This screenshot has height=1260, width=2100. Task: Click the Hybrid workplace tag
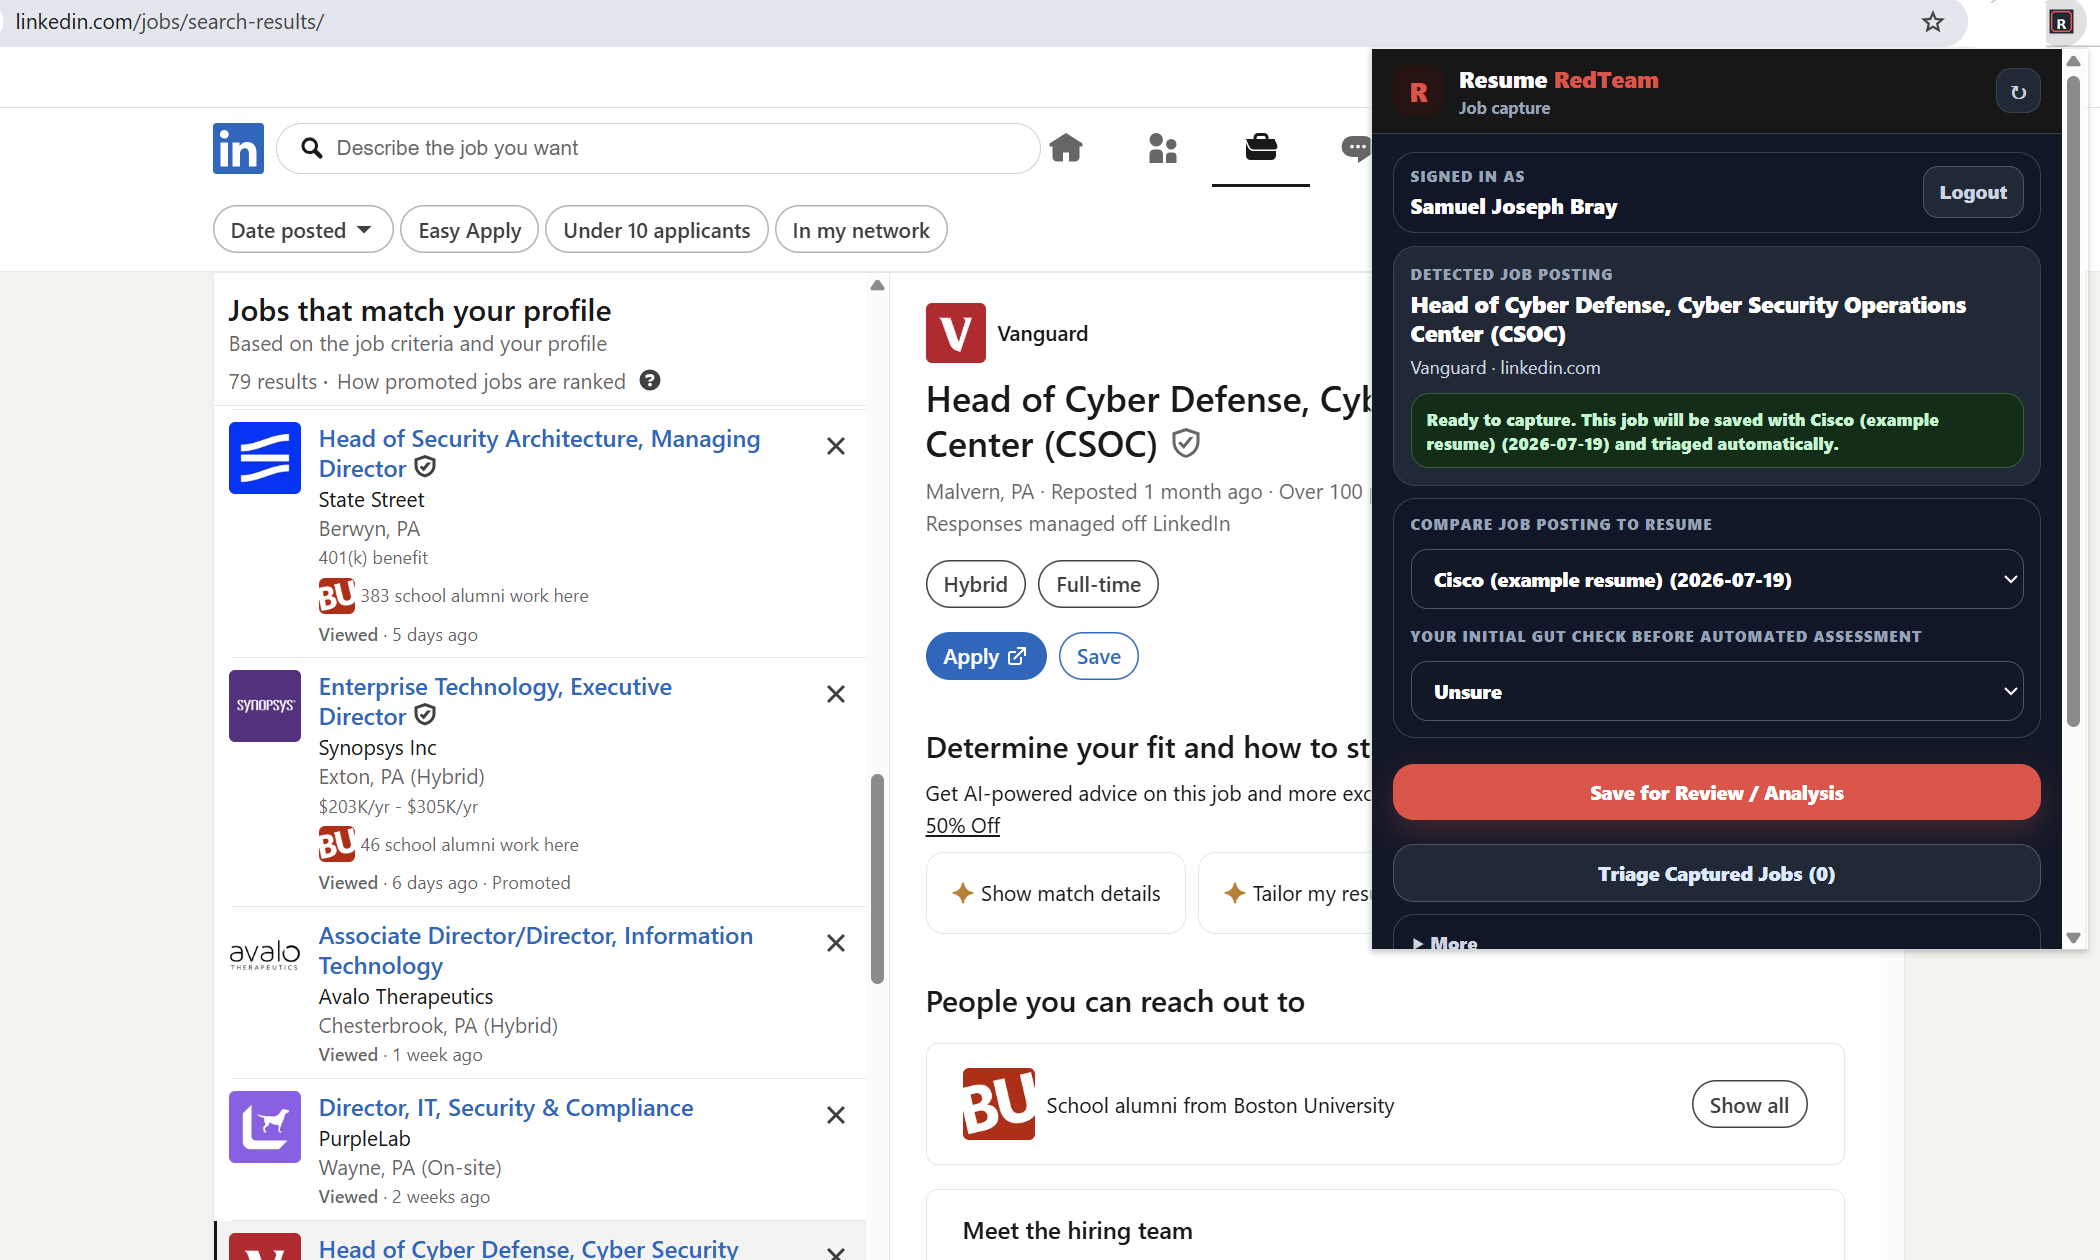[975, 584]
